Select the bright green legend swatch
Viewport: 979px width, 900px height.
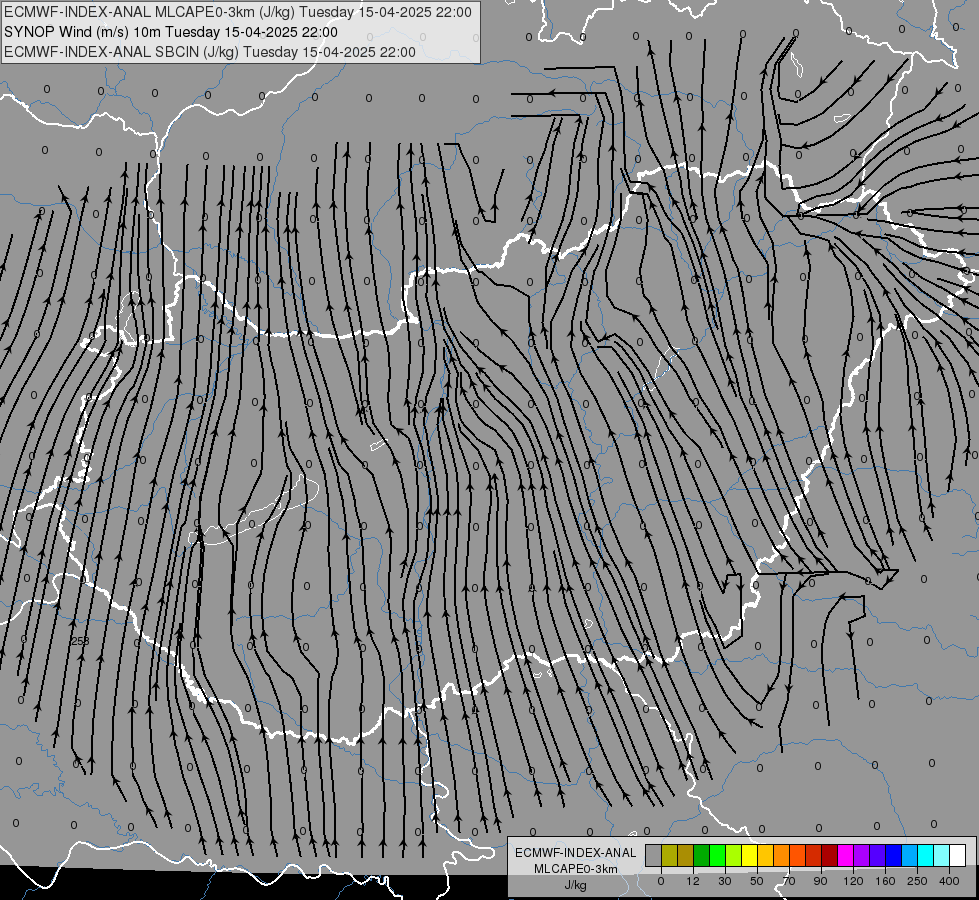(x=717, y=855)
